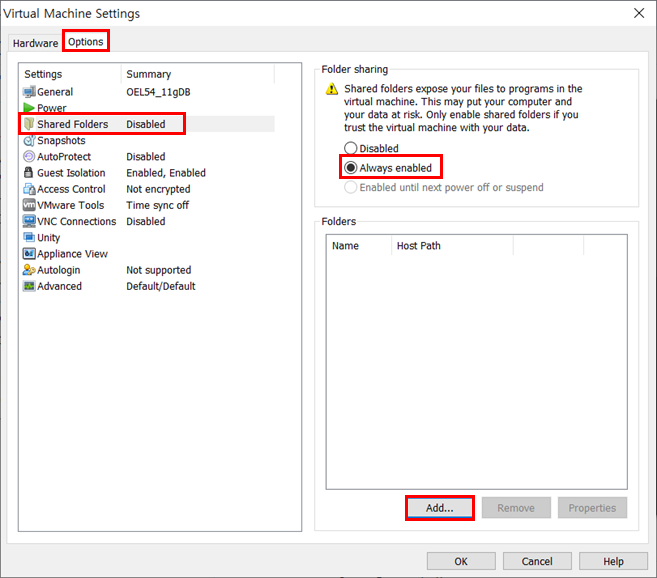Viewport: 657px width, 578px height.
Task: Select the VNC Connections row label
Action: pyautogui.click(x=77, y=221)
